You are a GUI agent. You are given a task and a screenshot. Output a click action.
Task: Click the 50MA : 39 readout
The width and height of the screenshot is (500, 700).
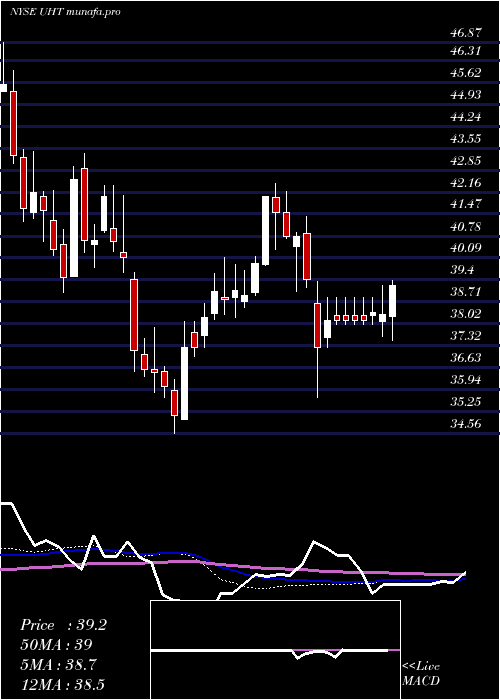(56, 645)
